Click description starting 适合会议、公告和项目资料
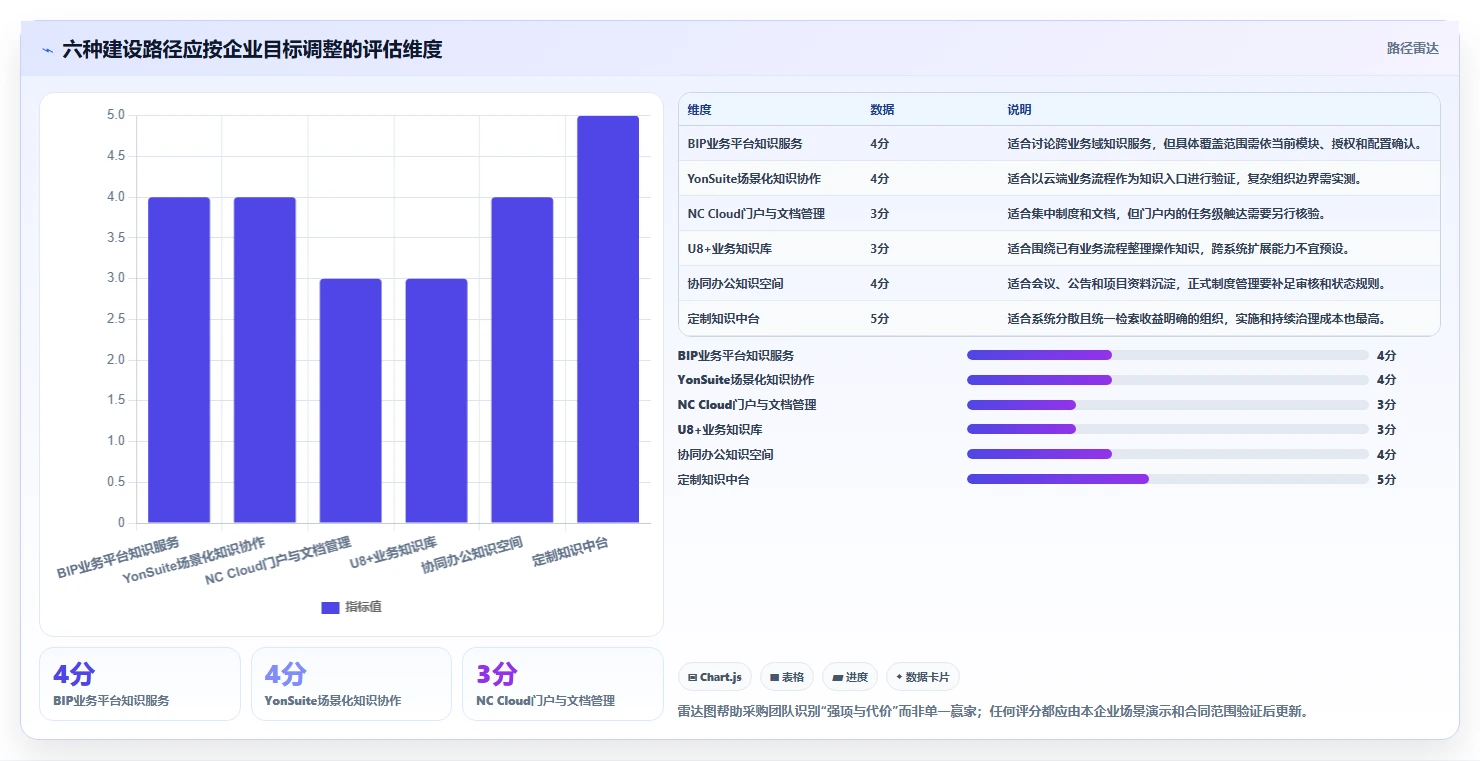The width and height of the screenshot is (1480, 761). [1196, 284]
